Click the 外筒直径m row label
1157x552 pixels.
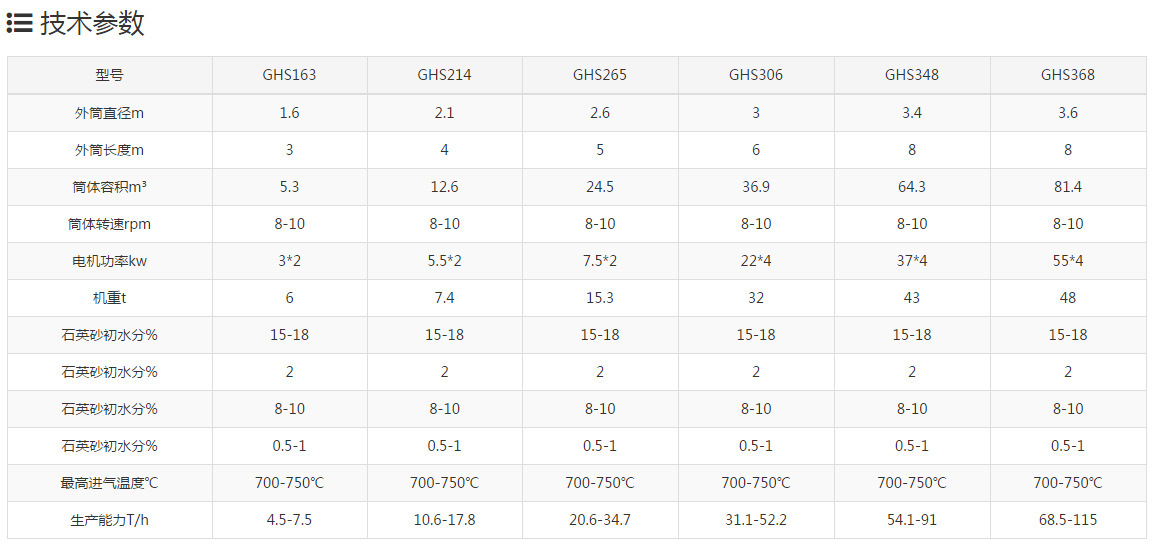pyautogui.click(x=109, y=113)
